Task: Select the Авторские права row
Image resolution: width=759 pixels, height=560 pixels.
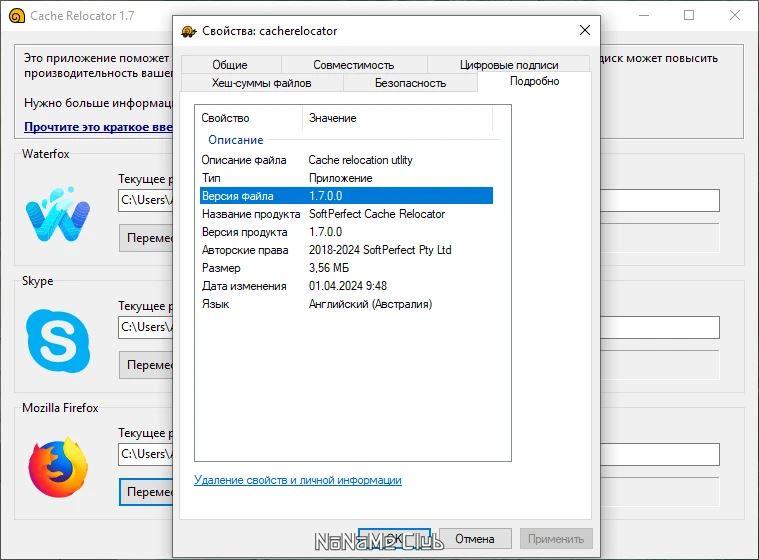Action: coord(346,250)
